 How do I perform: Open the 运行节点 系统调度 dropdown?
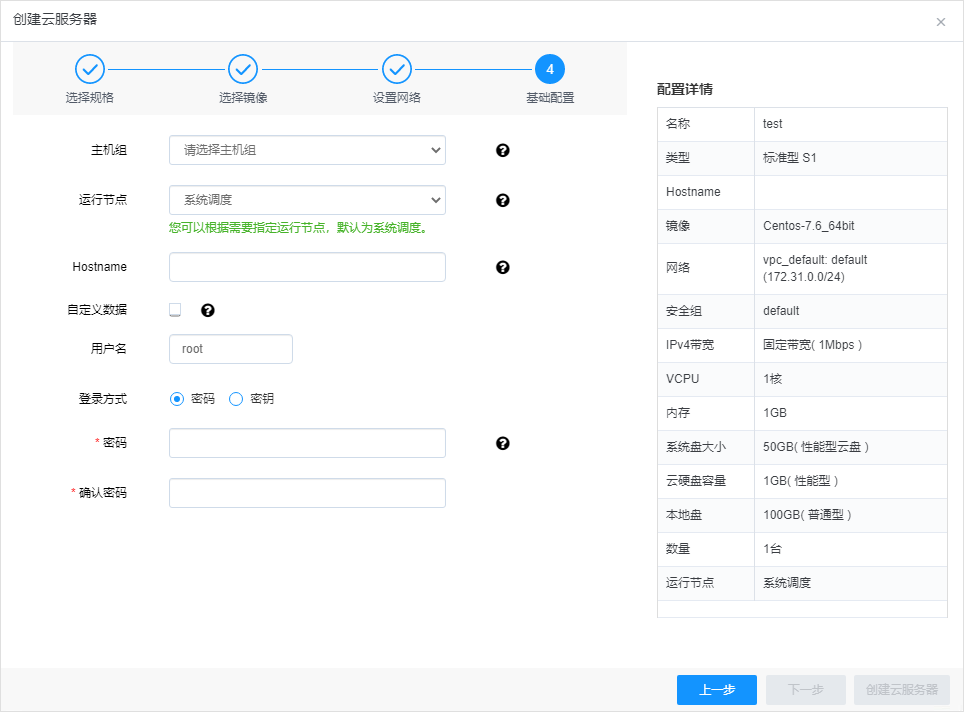pyautogui.click(x=307, y=200)
